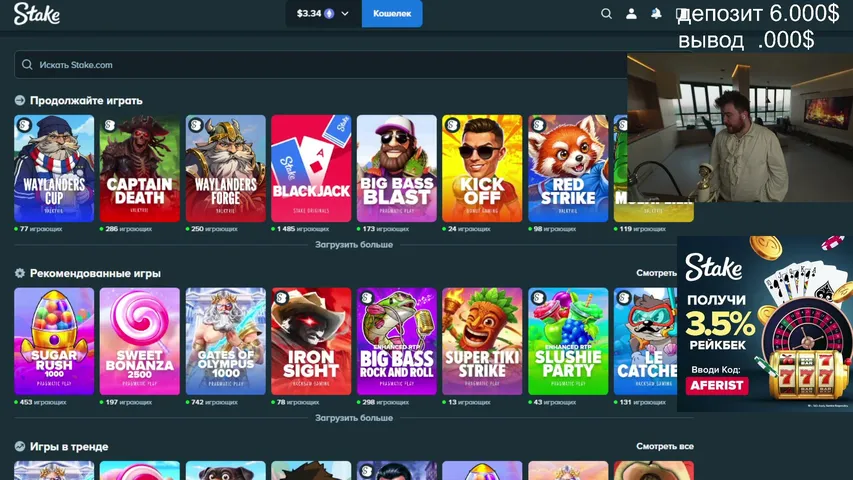Click the Продолжайте играть section icon
Image resolution: width=853 pixels, height=480 pixels.
click(20, 100)
